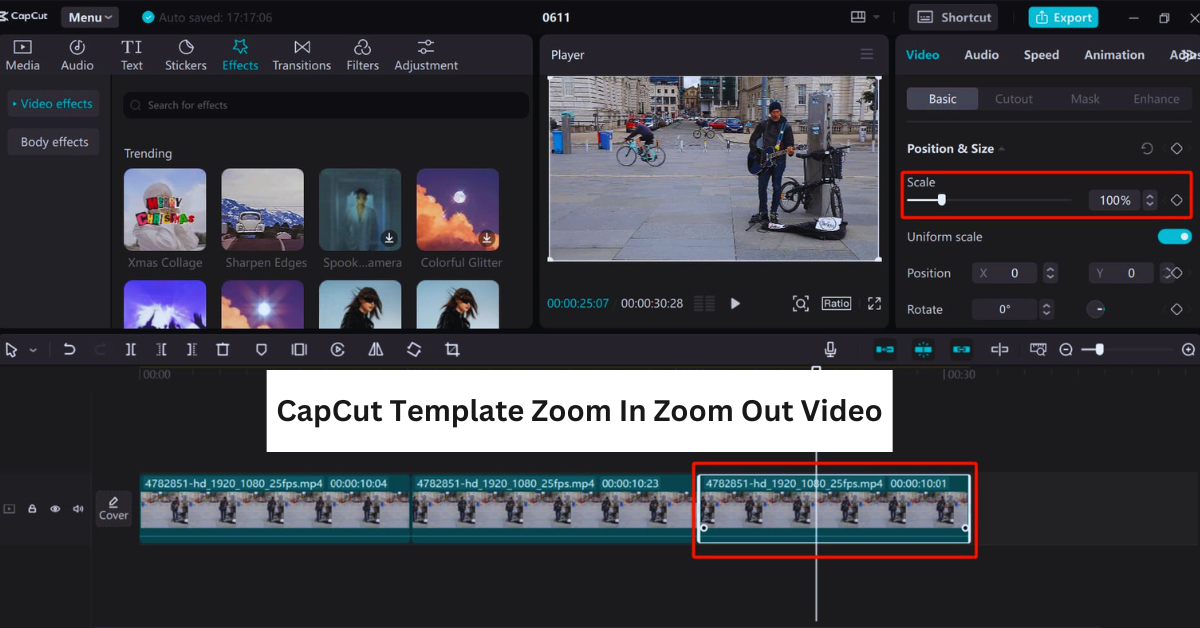Collapse the Position & Size section
This screenshot has width=1200, height=628.
(x=1002, y=149)
